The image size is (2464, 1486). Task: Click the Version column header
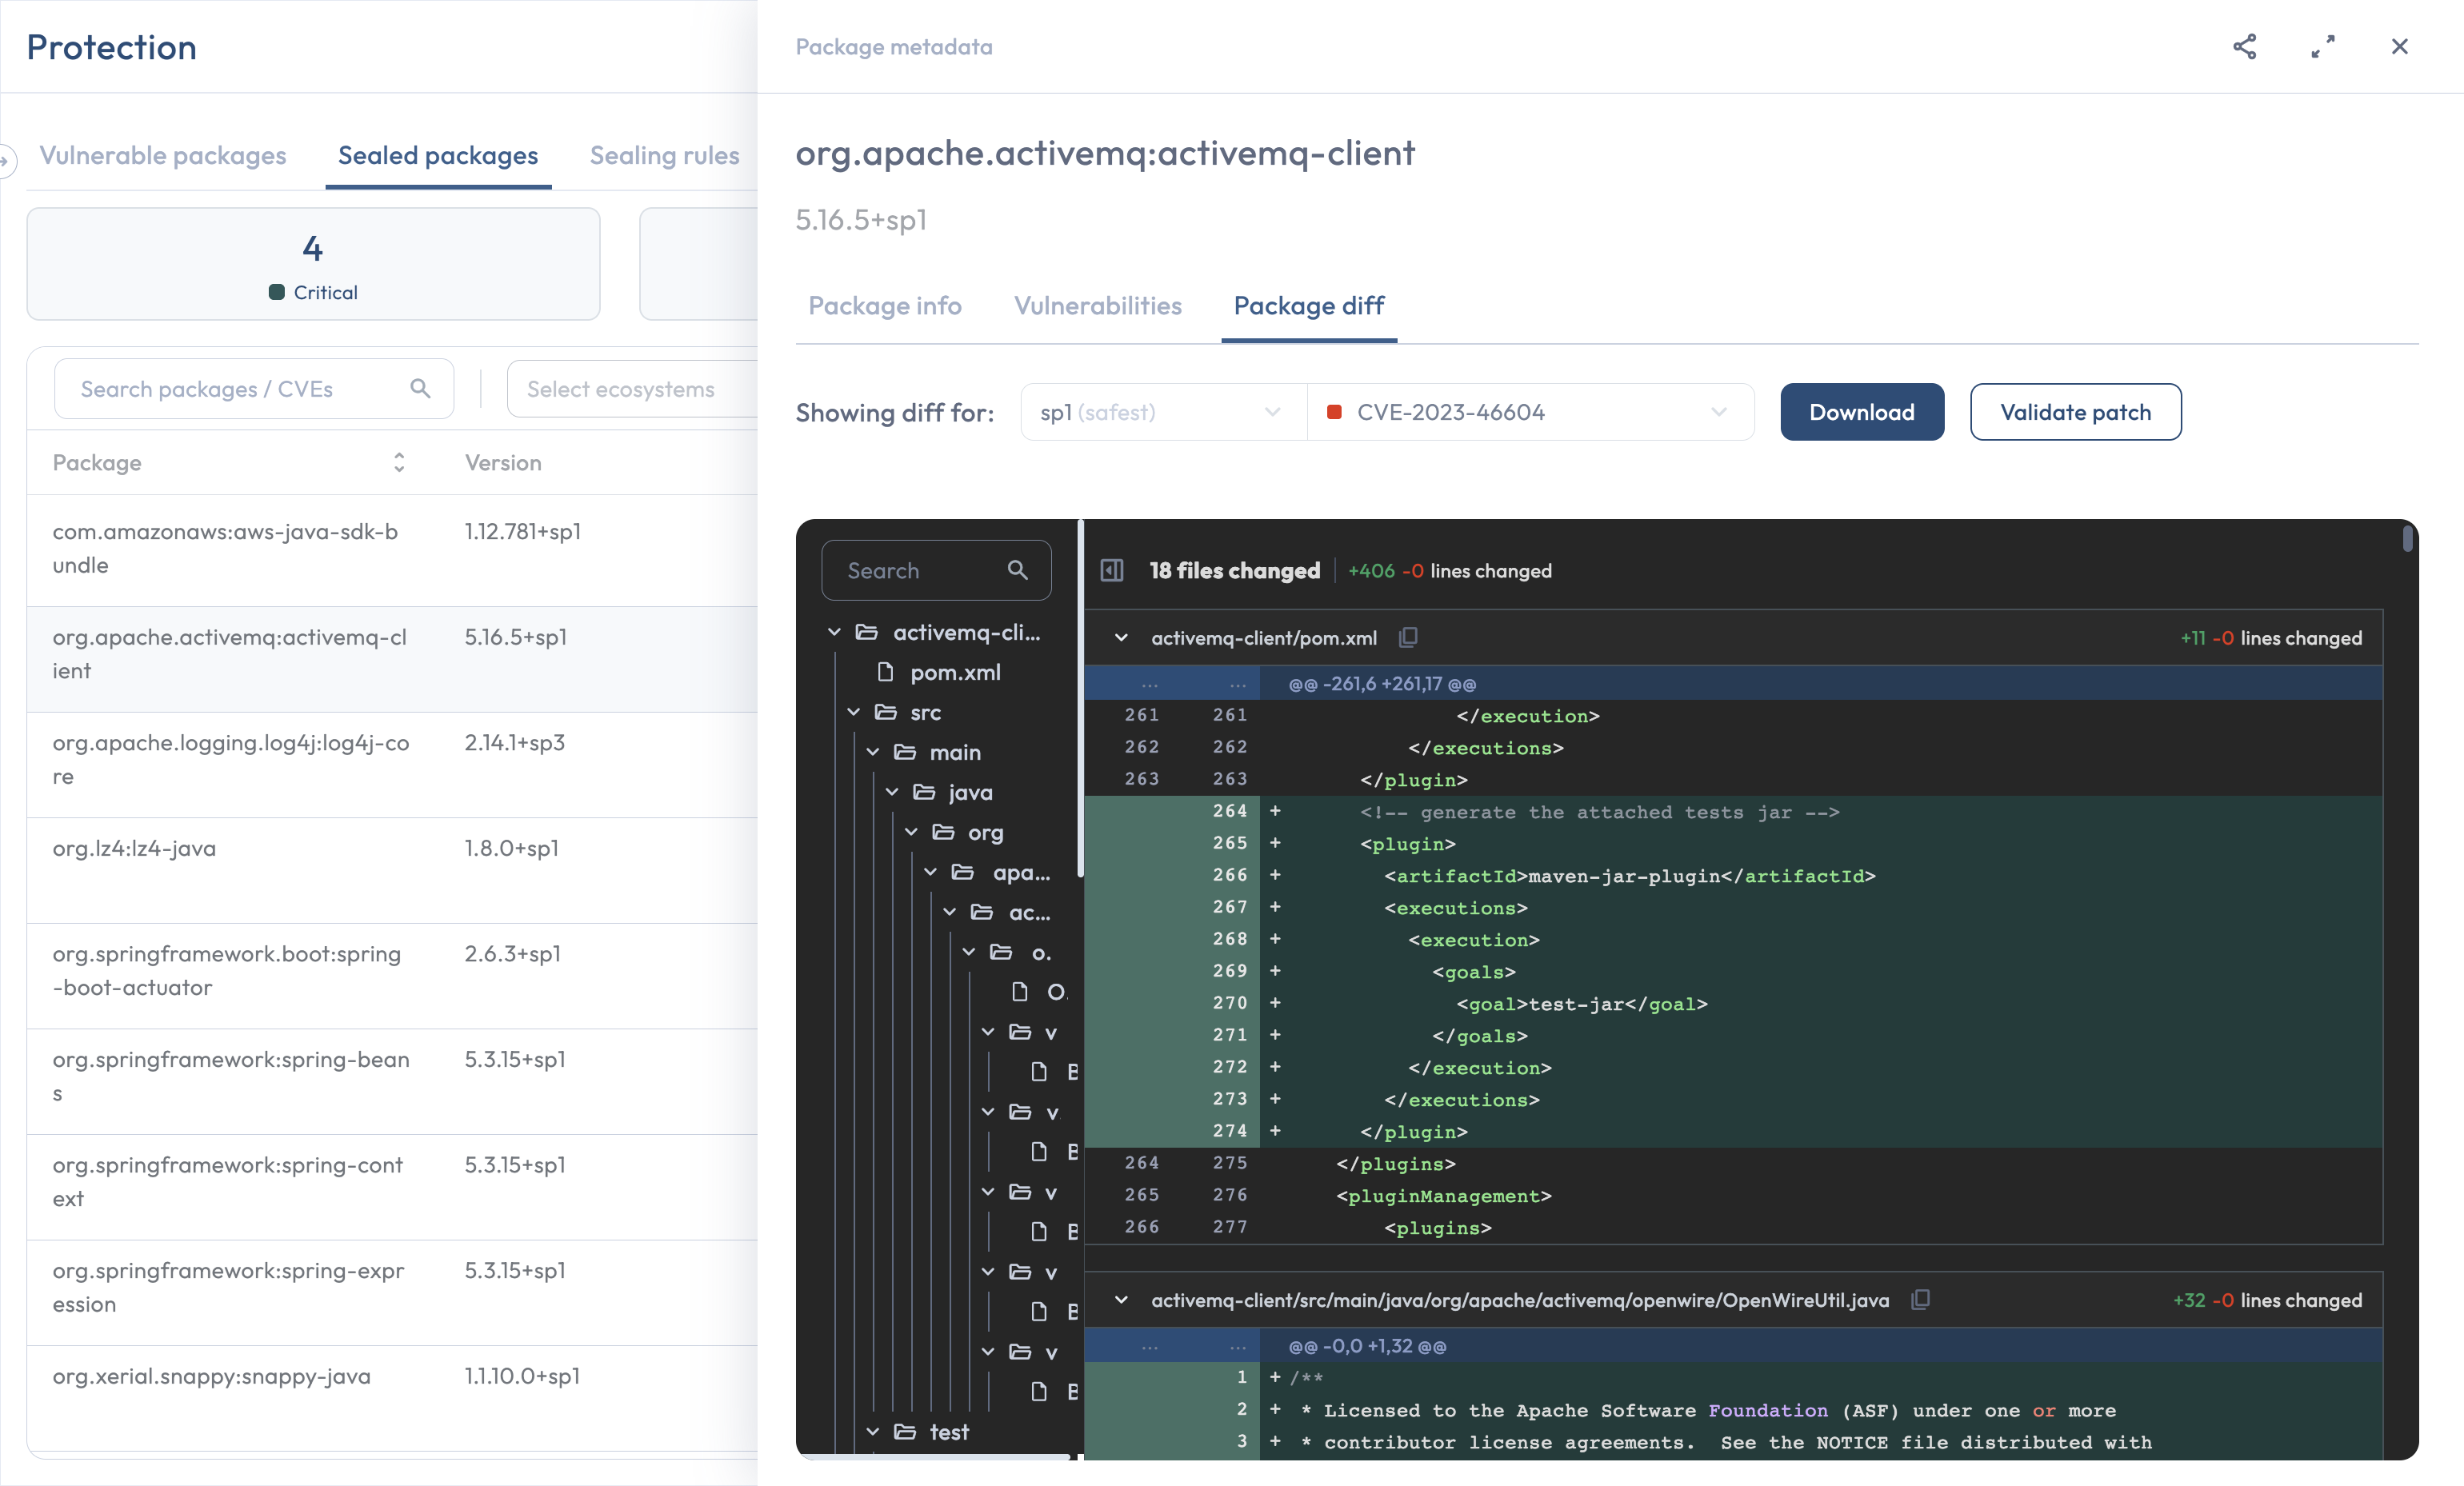pyautogui.click(x=503, y=463)
